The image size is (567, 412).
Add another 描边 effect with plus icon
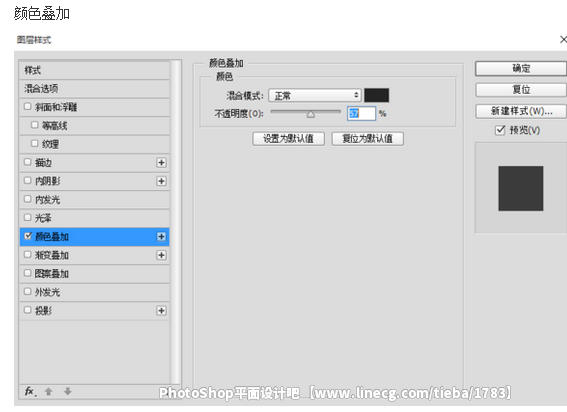[161, 163]
